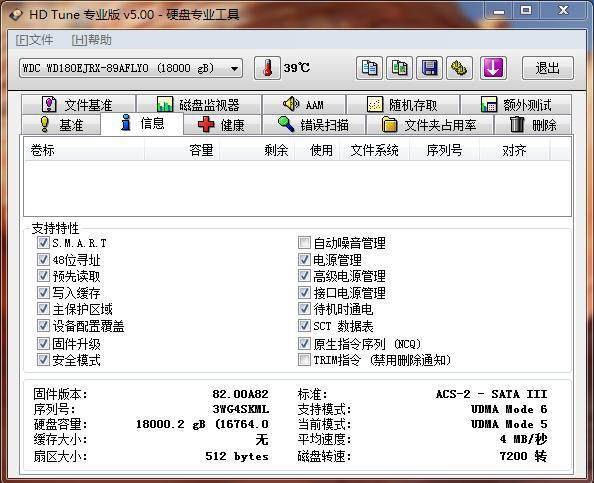Open options via the wrench icon
The height and width of the screenshot is (483, 594).
click(x=459, y=68)
